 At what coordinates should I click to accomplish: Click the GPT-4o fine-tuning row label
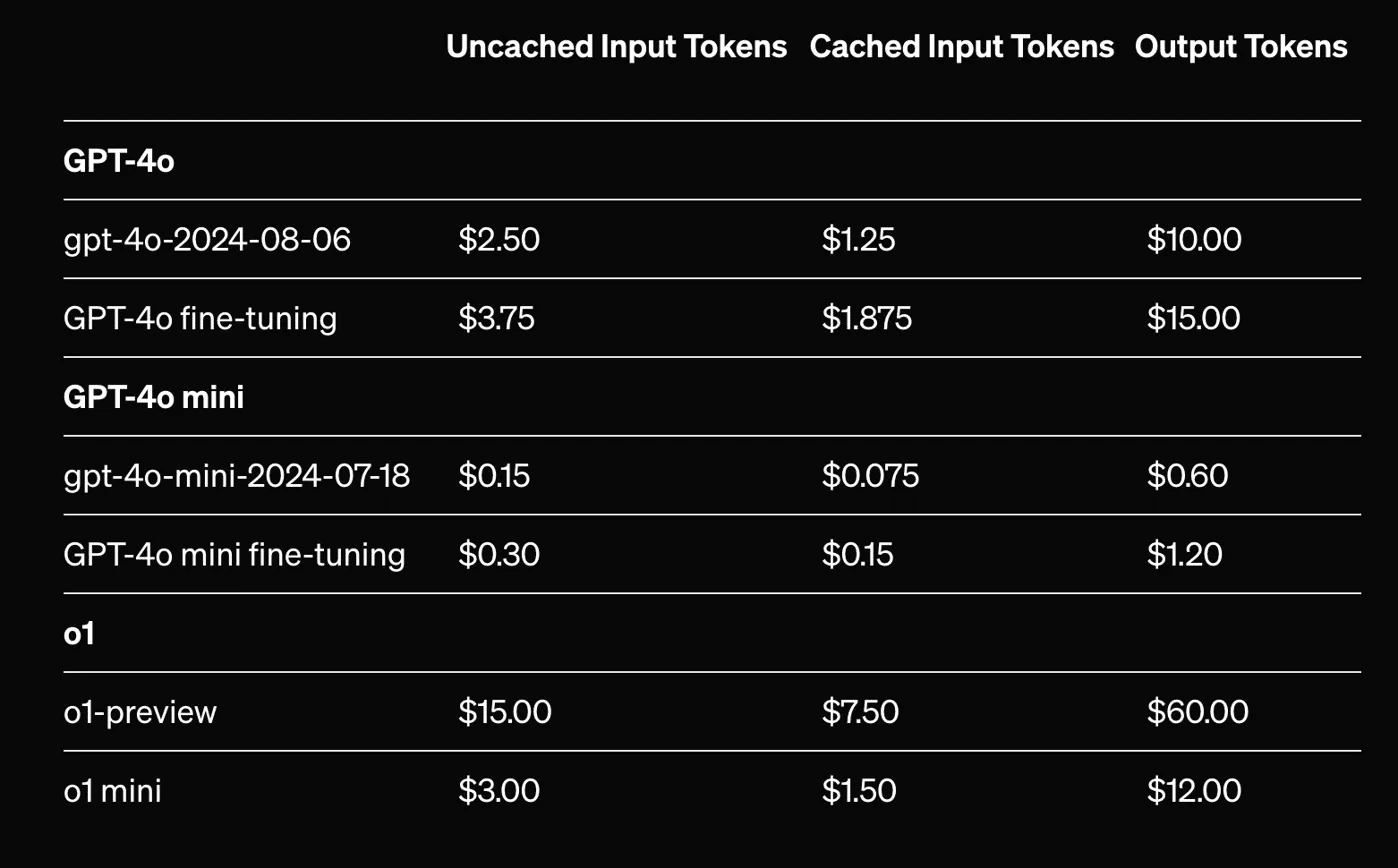[200, 318]
